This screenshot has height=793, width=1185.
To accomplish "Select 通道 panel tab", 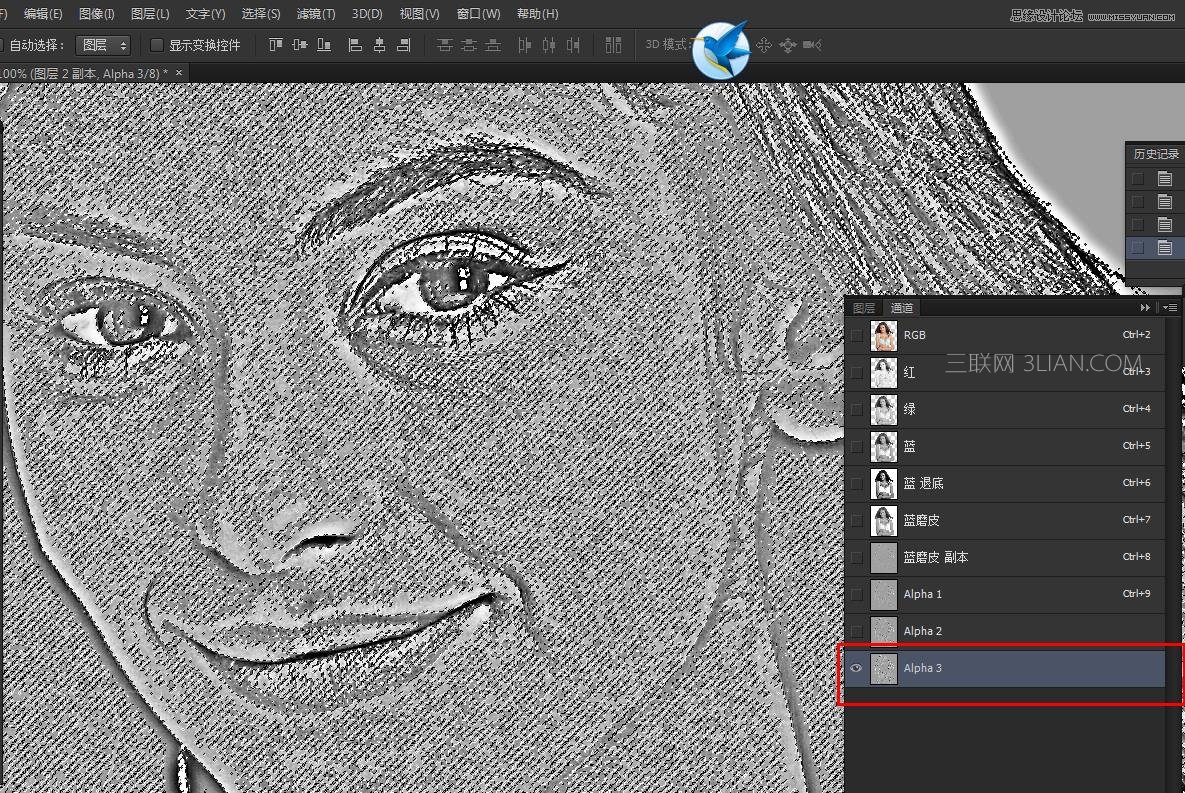I will [902, 308].
